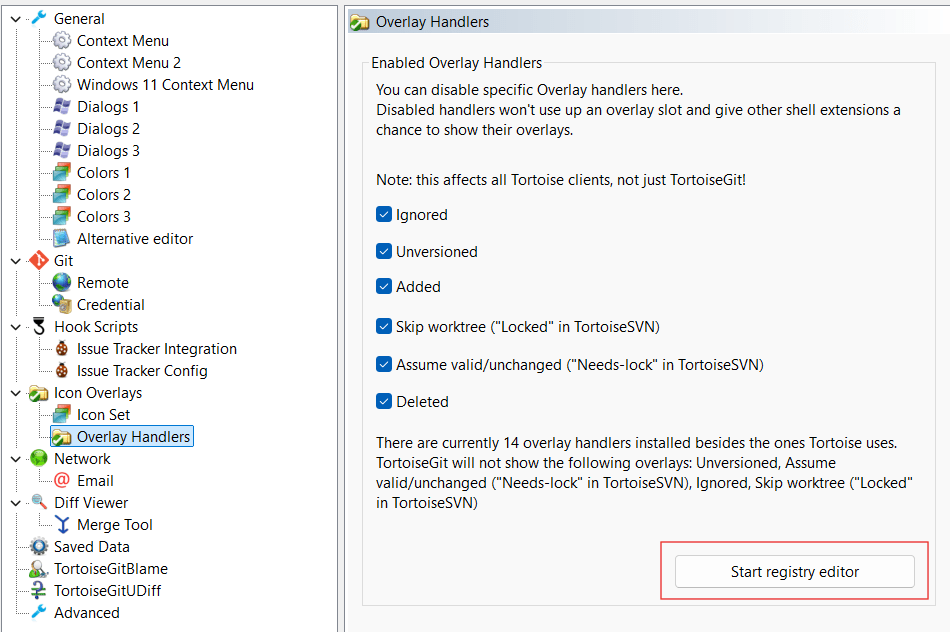
Task: Click the Credential icon
Action: (x=62, y=304)
